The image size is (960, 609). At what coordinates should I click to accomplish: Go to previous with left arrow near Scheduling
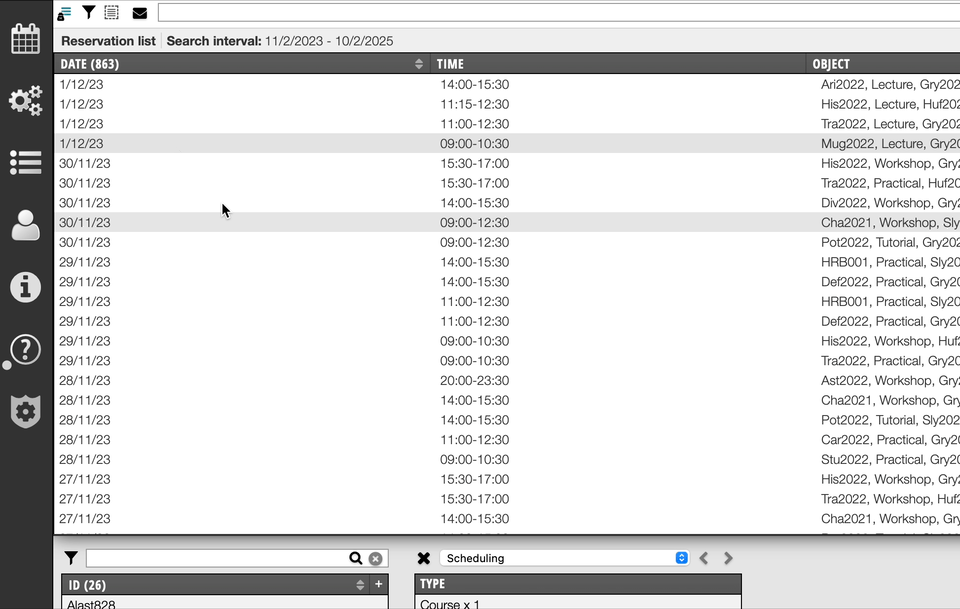tap(704, 558)
